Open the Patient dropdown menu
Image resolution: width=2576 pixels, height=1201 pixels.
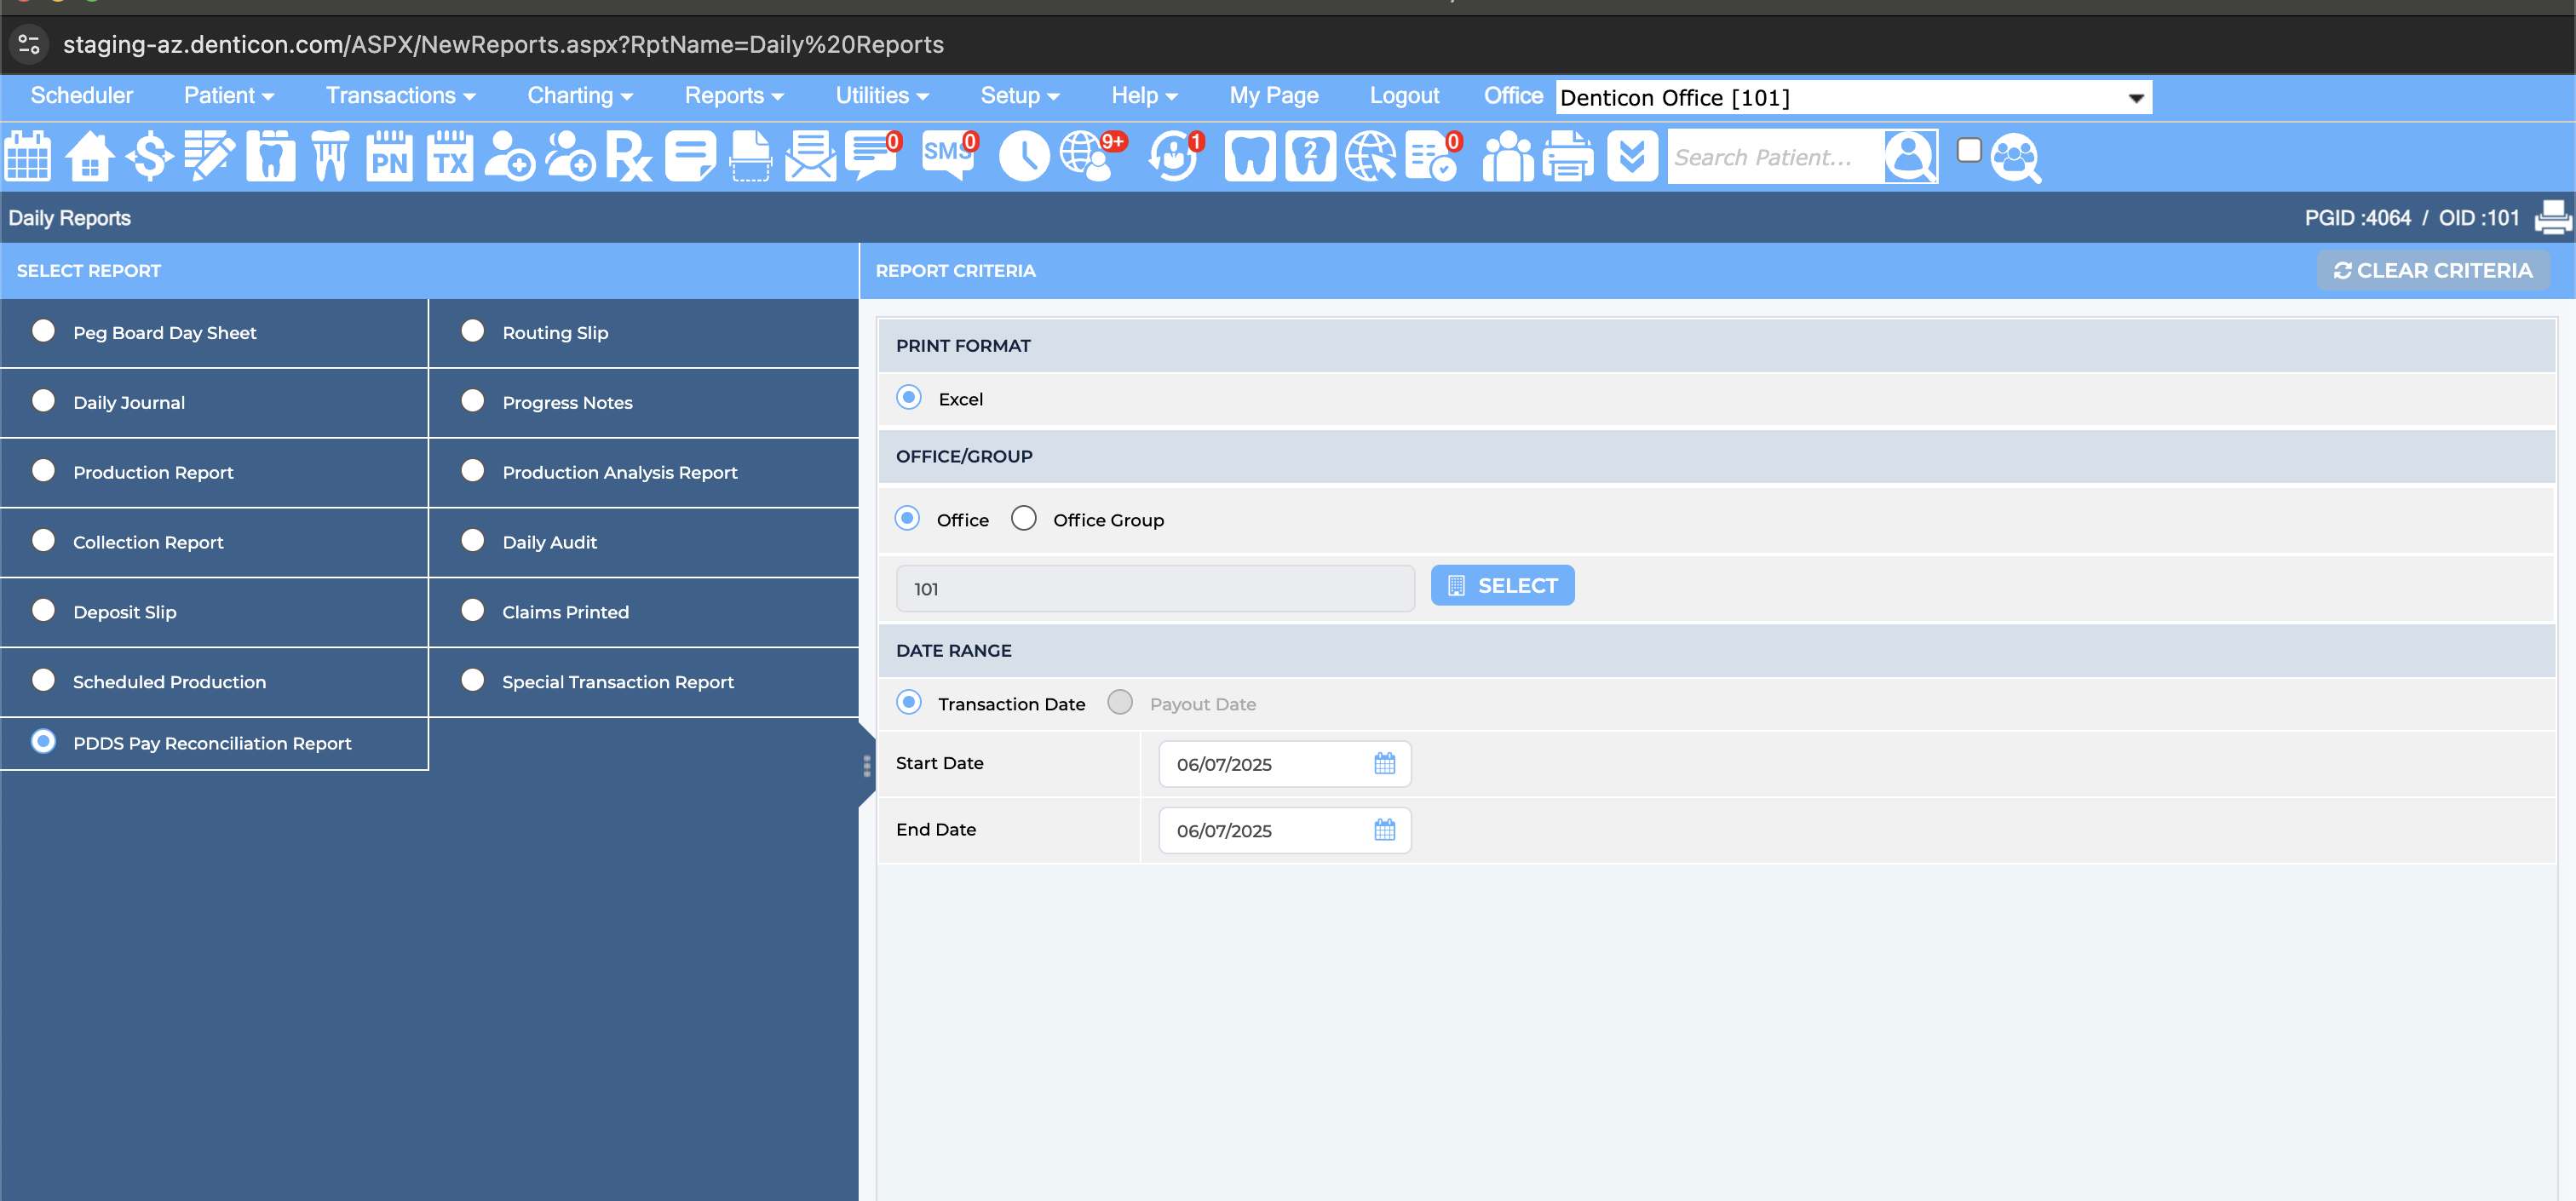pyautogui.click(x=228, y=95)
